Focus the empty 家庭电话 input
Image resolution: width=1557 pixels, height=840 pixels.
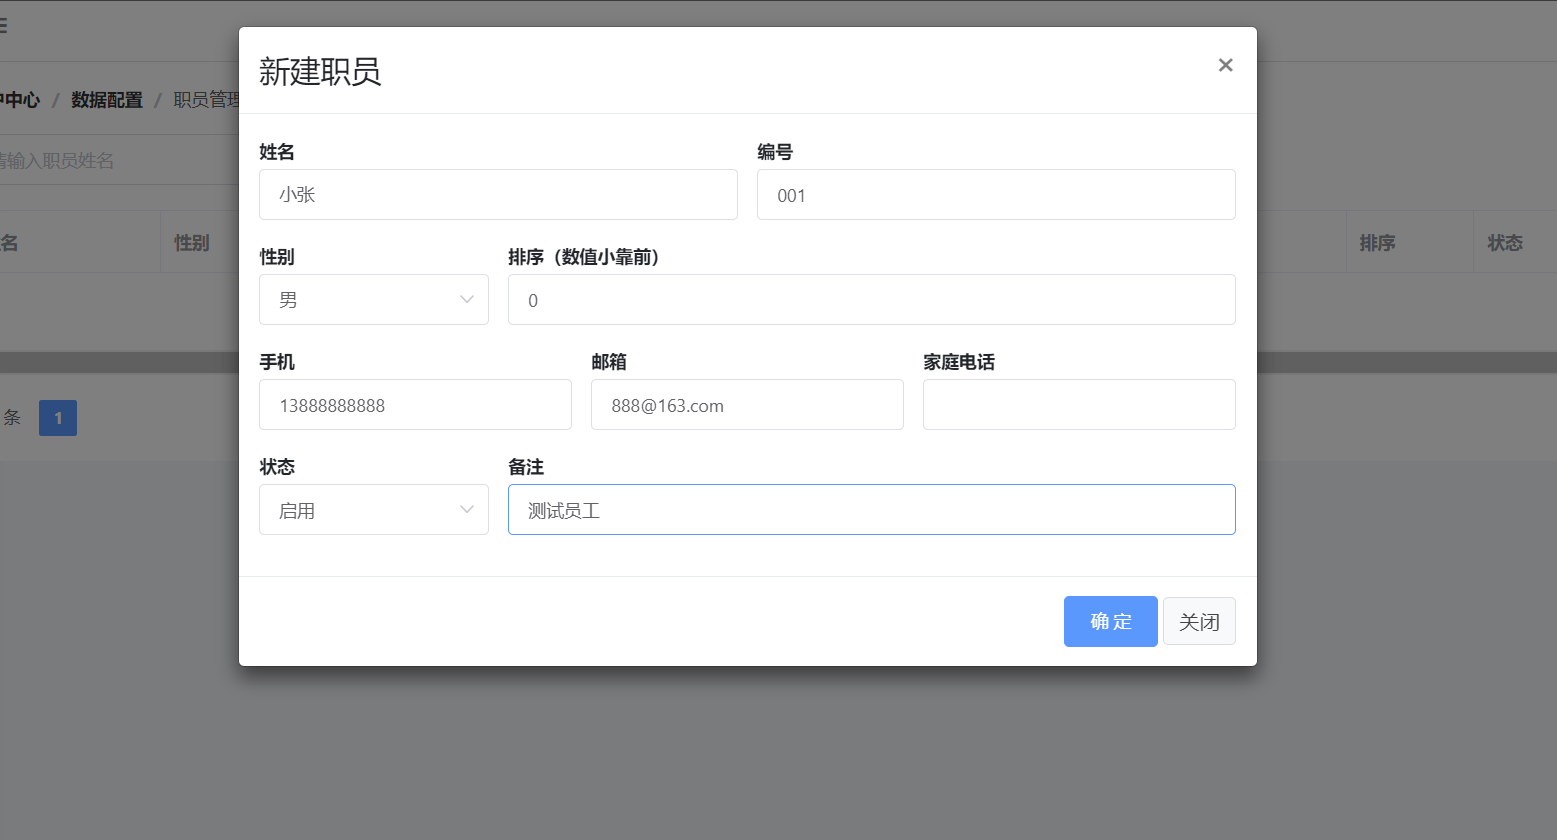1078,405
